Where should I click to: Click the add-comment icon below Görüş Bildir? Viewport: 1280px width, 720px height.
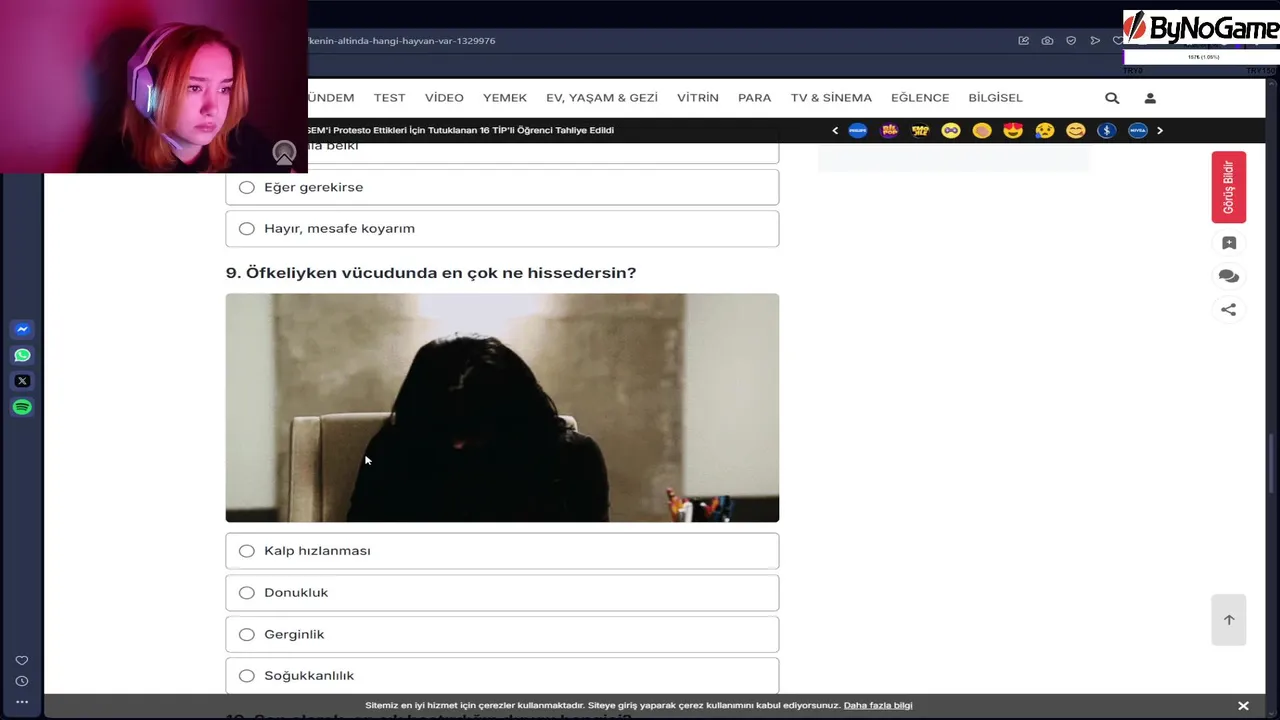[1229, 243]
